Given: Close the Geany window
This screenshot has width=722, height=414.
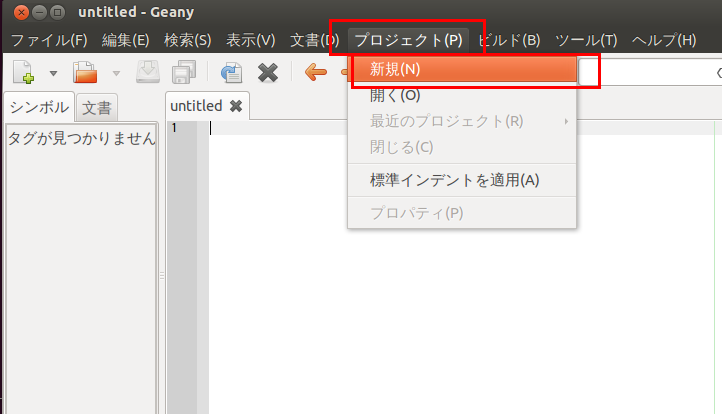Looking at the screenshot, I should [x=21, y=12].
